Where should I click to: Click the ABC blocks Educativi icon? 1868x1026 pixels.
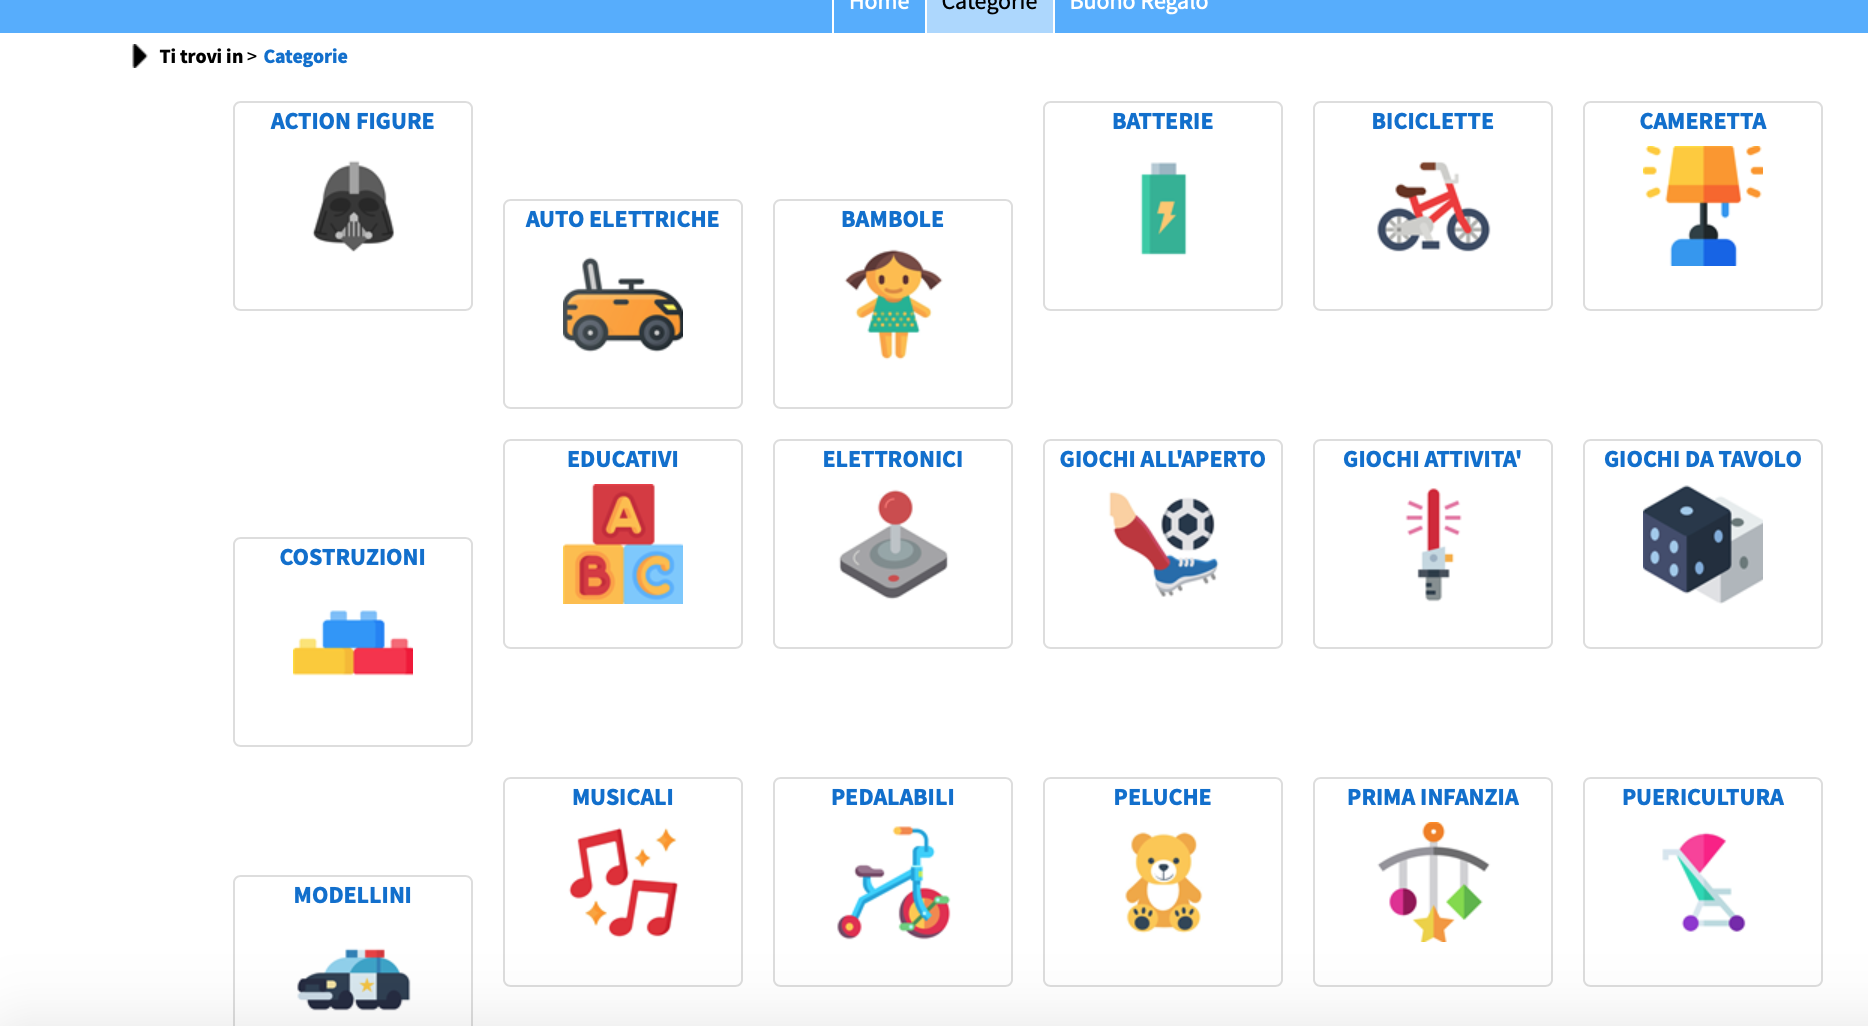click(623, 544)
